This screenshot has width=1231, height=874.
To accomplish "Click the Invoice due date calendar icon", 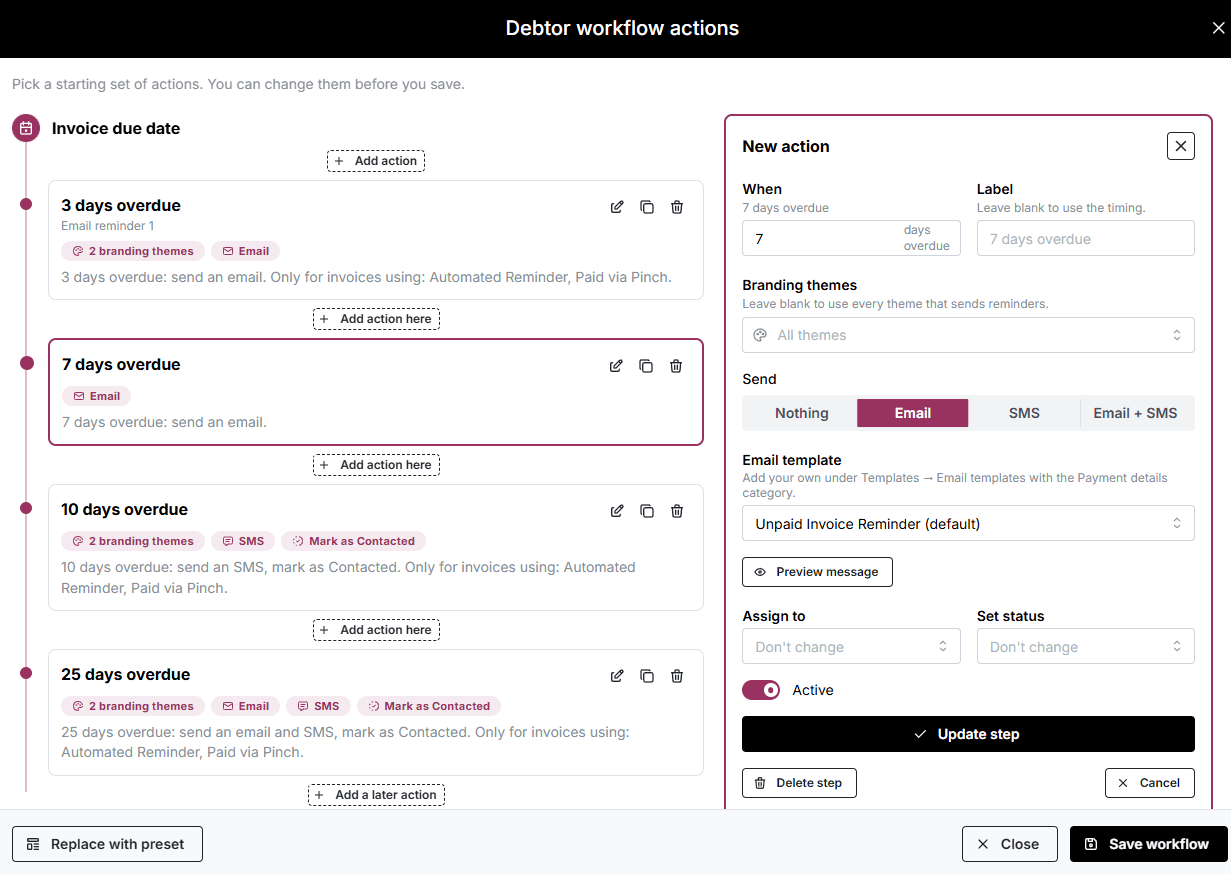I will pos(26,128).
